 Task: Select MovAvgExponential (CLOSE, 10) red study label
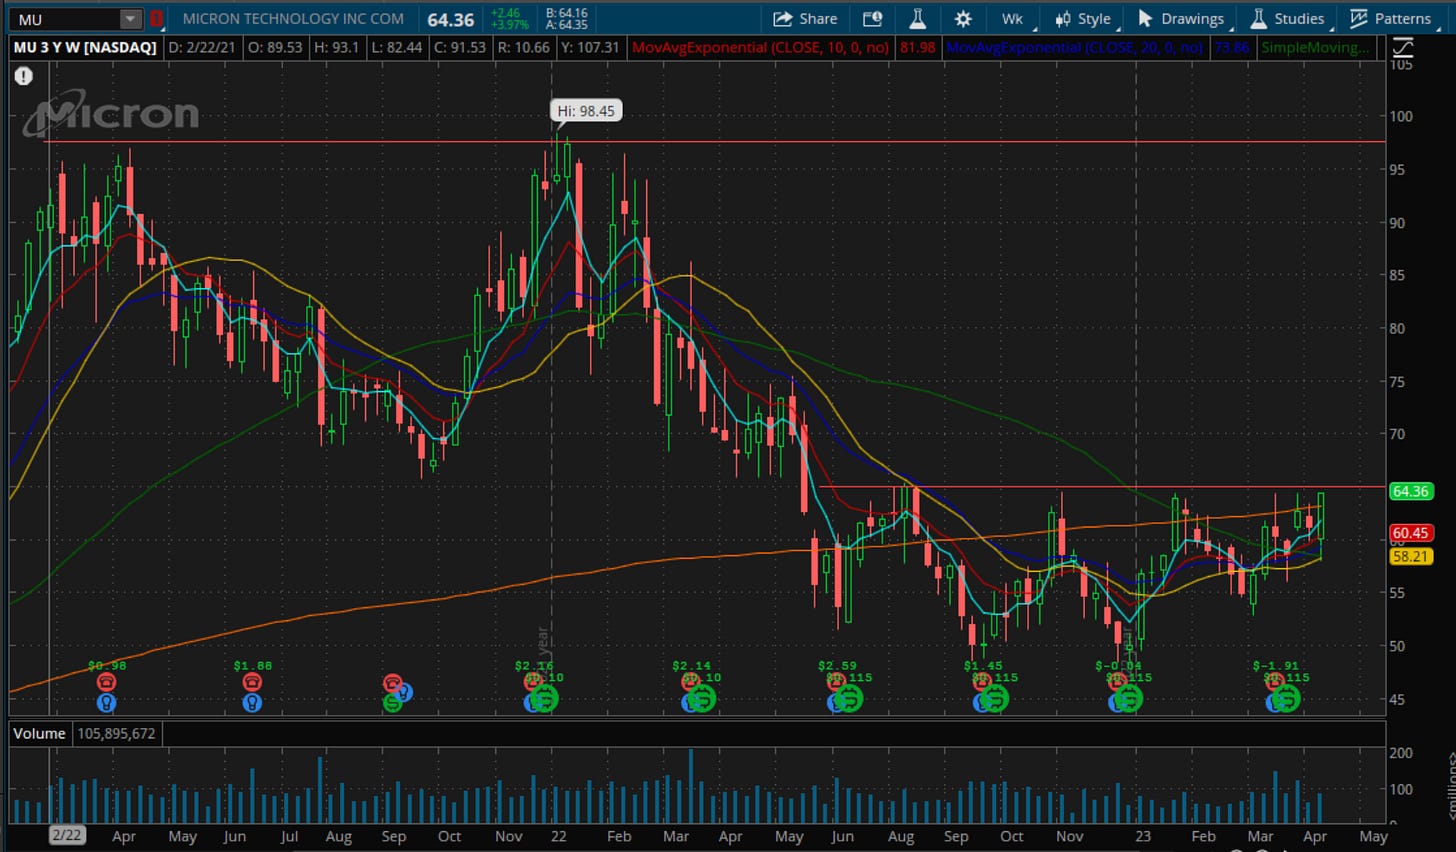(x=761, y=47)
